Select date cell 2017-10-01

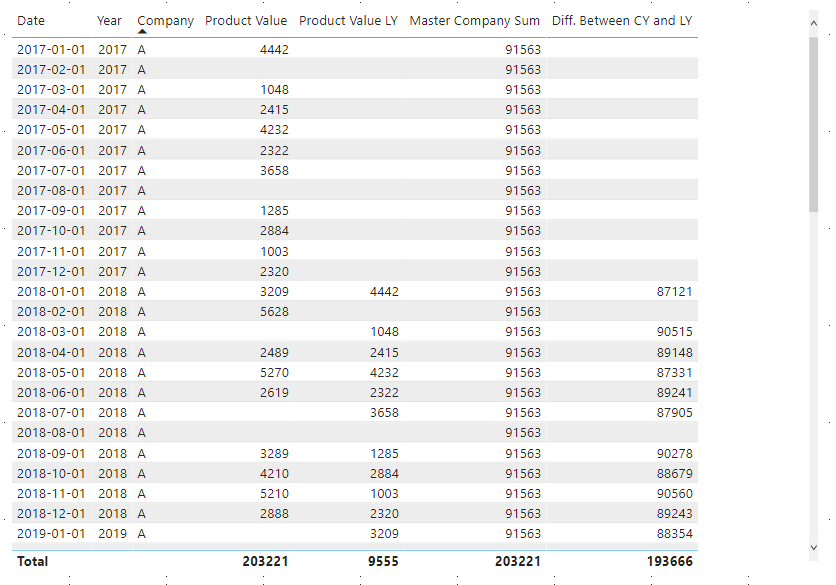51,231
